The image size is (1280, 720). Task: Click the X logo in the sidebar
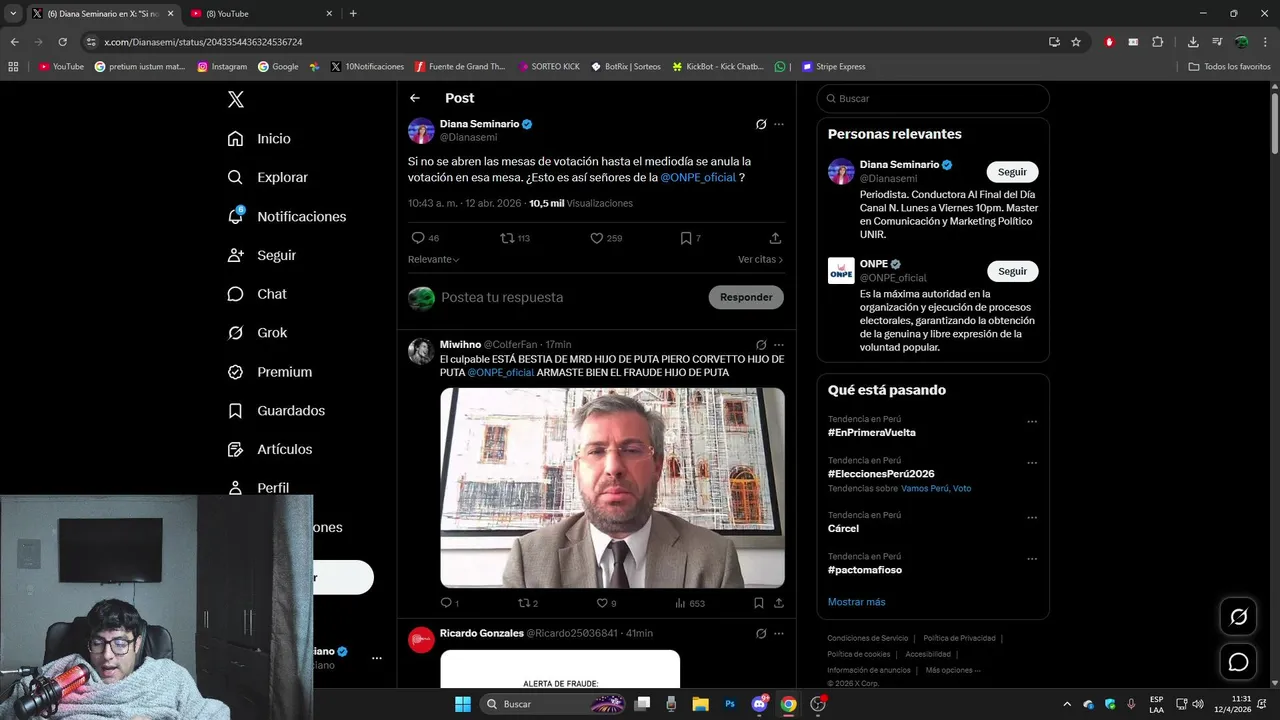click(x=236, y=99)
